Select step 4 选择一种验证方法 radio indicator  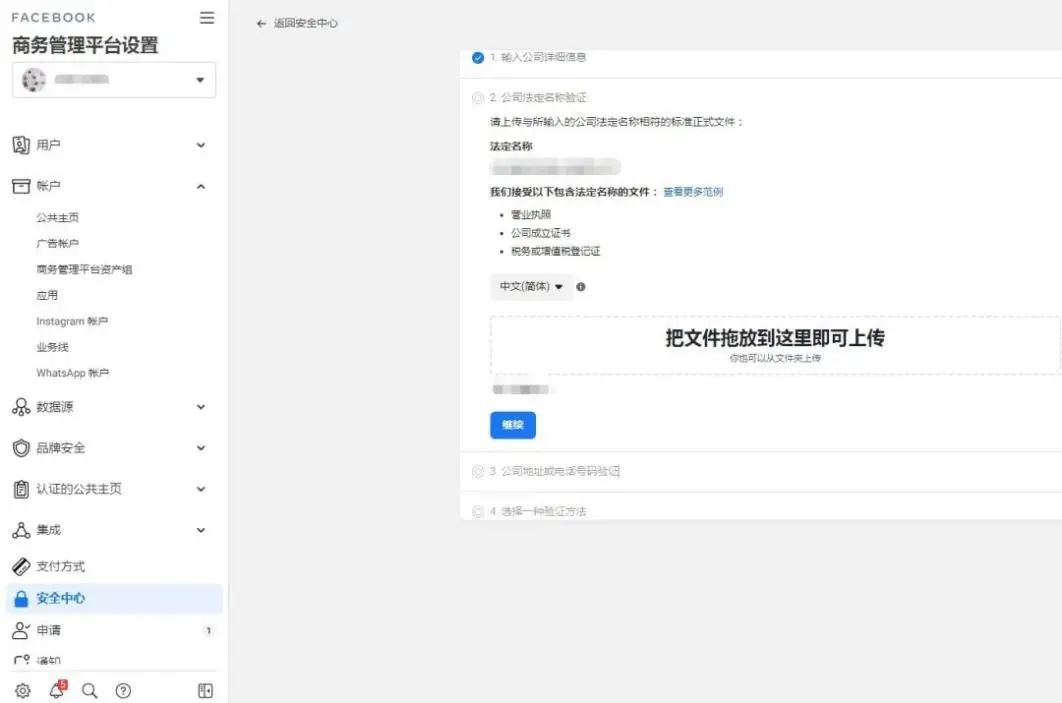[479, 510]
